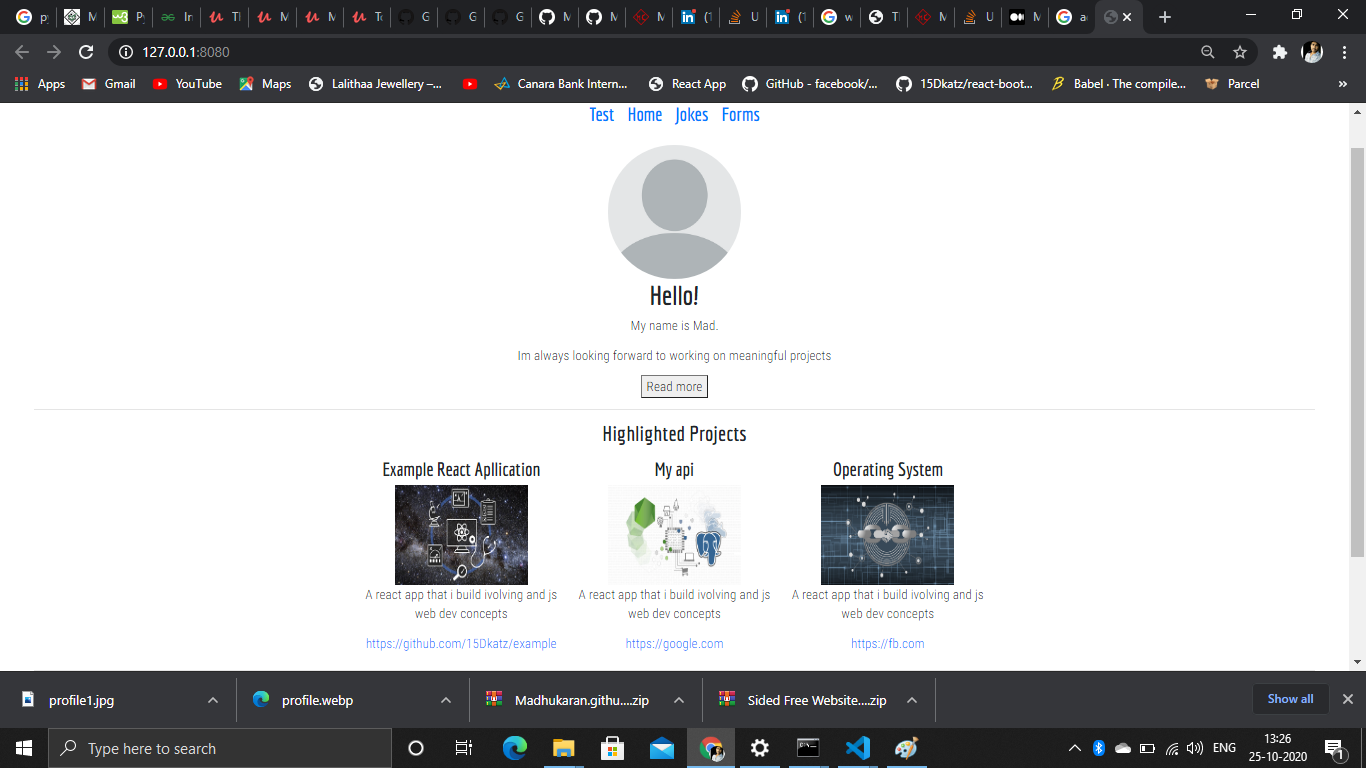The width and height of the screenshot is (1366, 768).
Task: Open Cortana circle icon on taskbar
Action: (416, 748)
